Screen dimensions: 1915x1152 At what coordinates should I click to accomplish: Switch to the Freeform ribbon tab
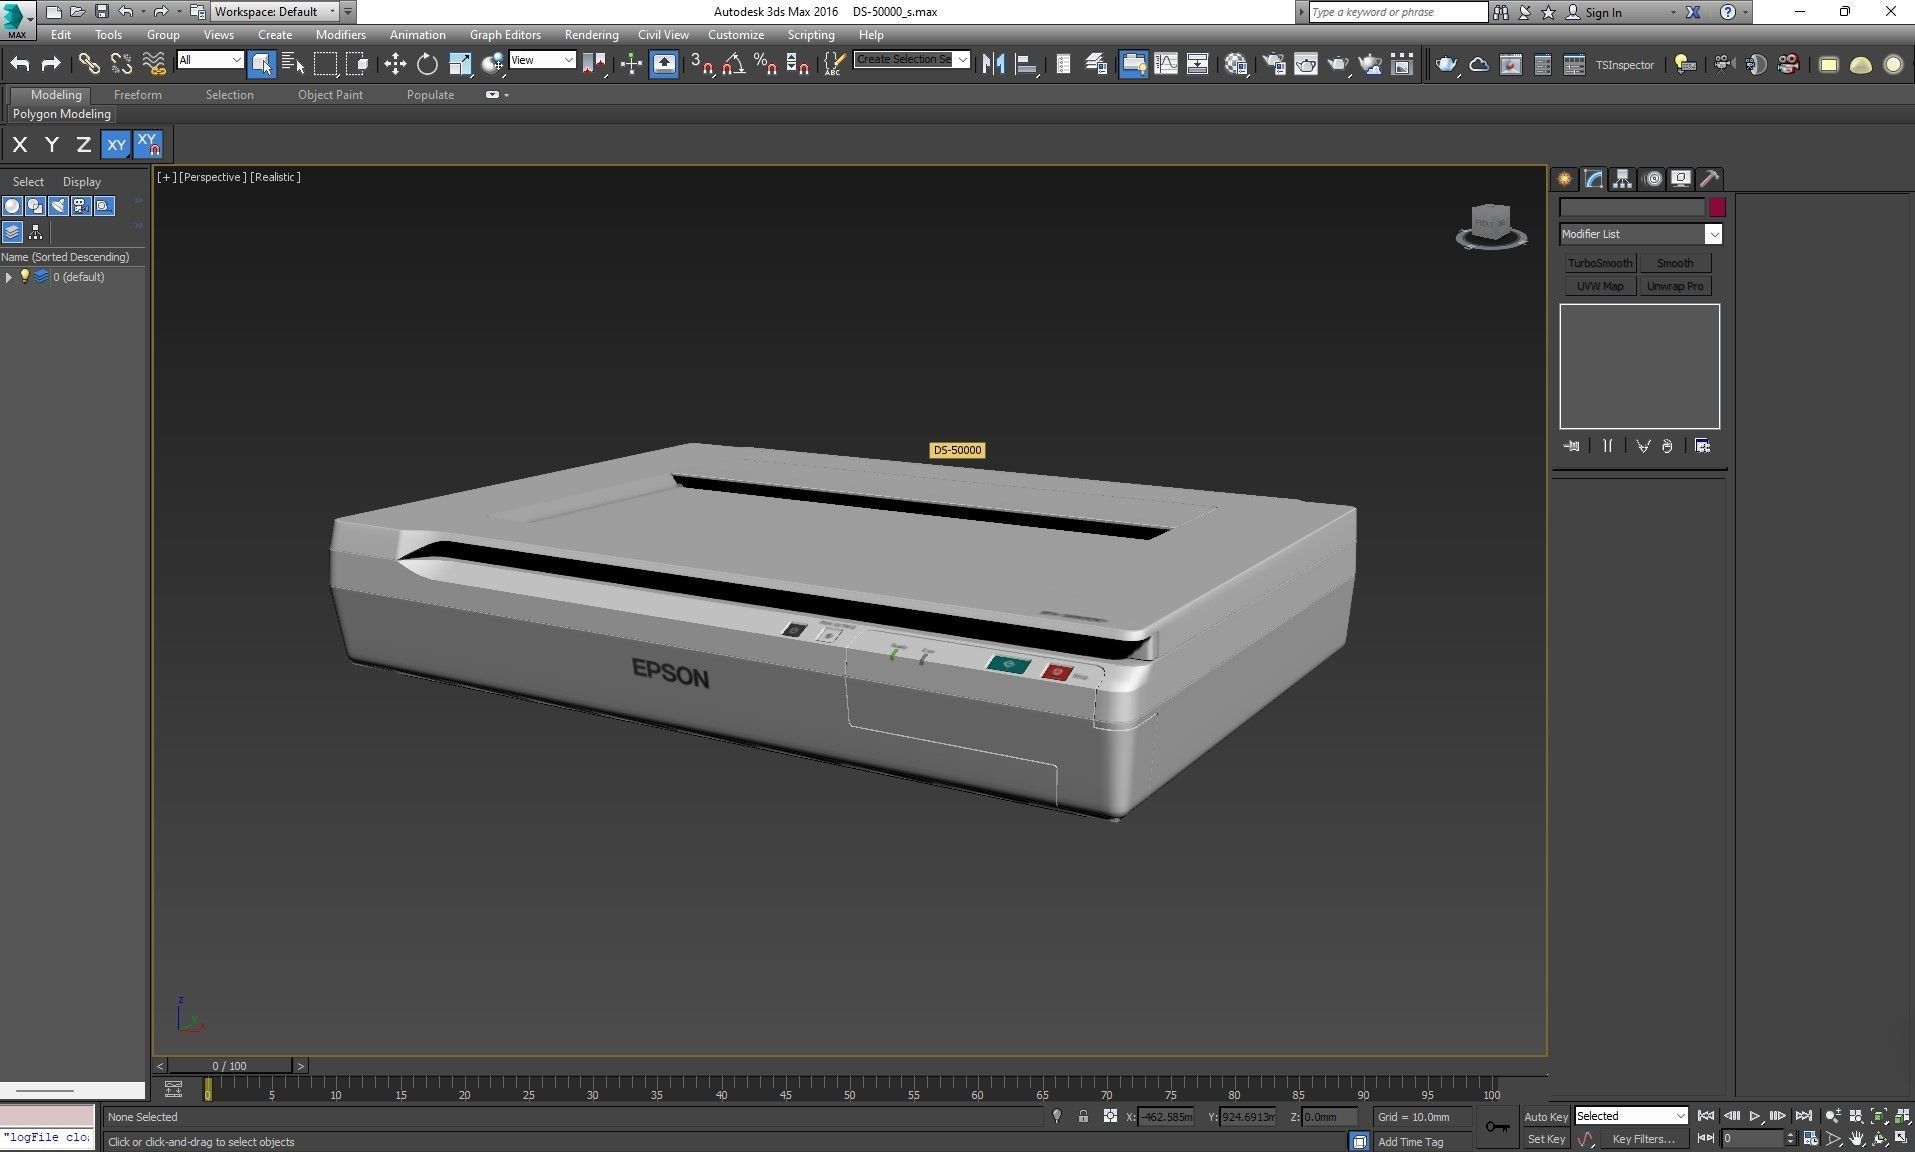(137, 95)
